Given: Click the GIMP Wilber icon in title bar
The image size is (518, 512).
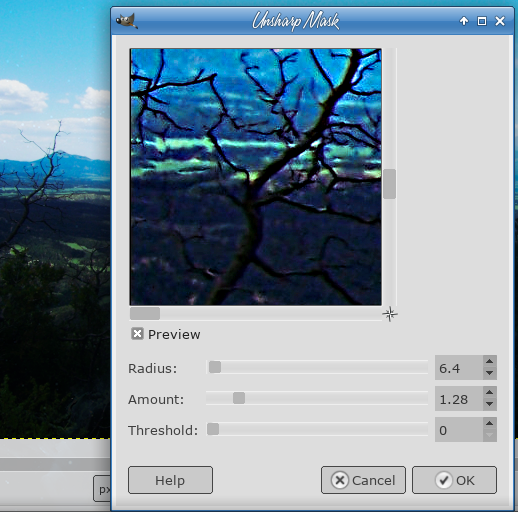Looking at the screenshot, I should [127, 21].
